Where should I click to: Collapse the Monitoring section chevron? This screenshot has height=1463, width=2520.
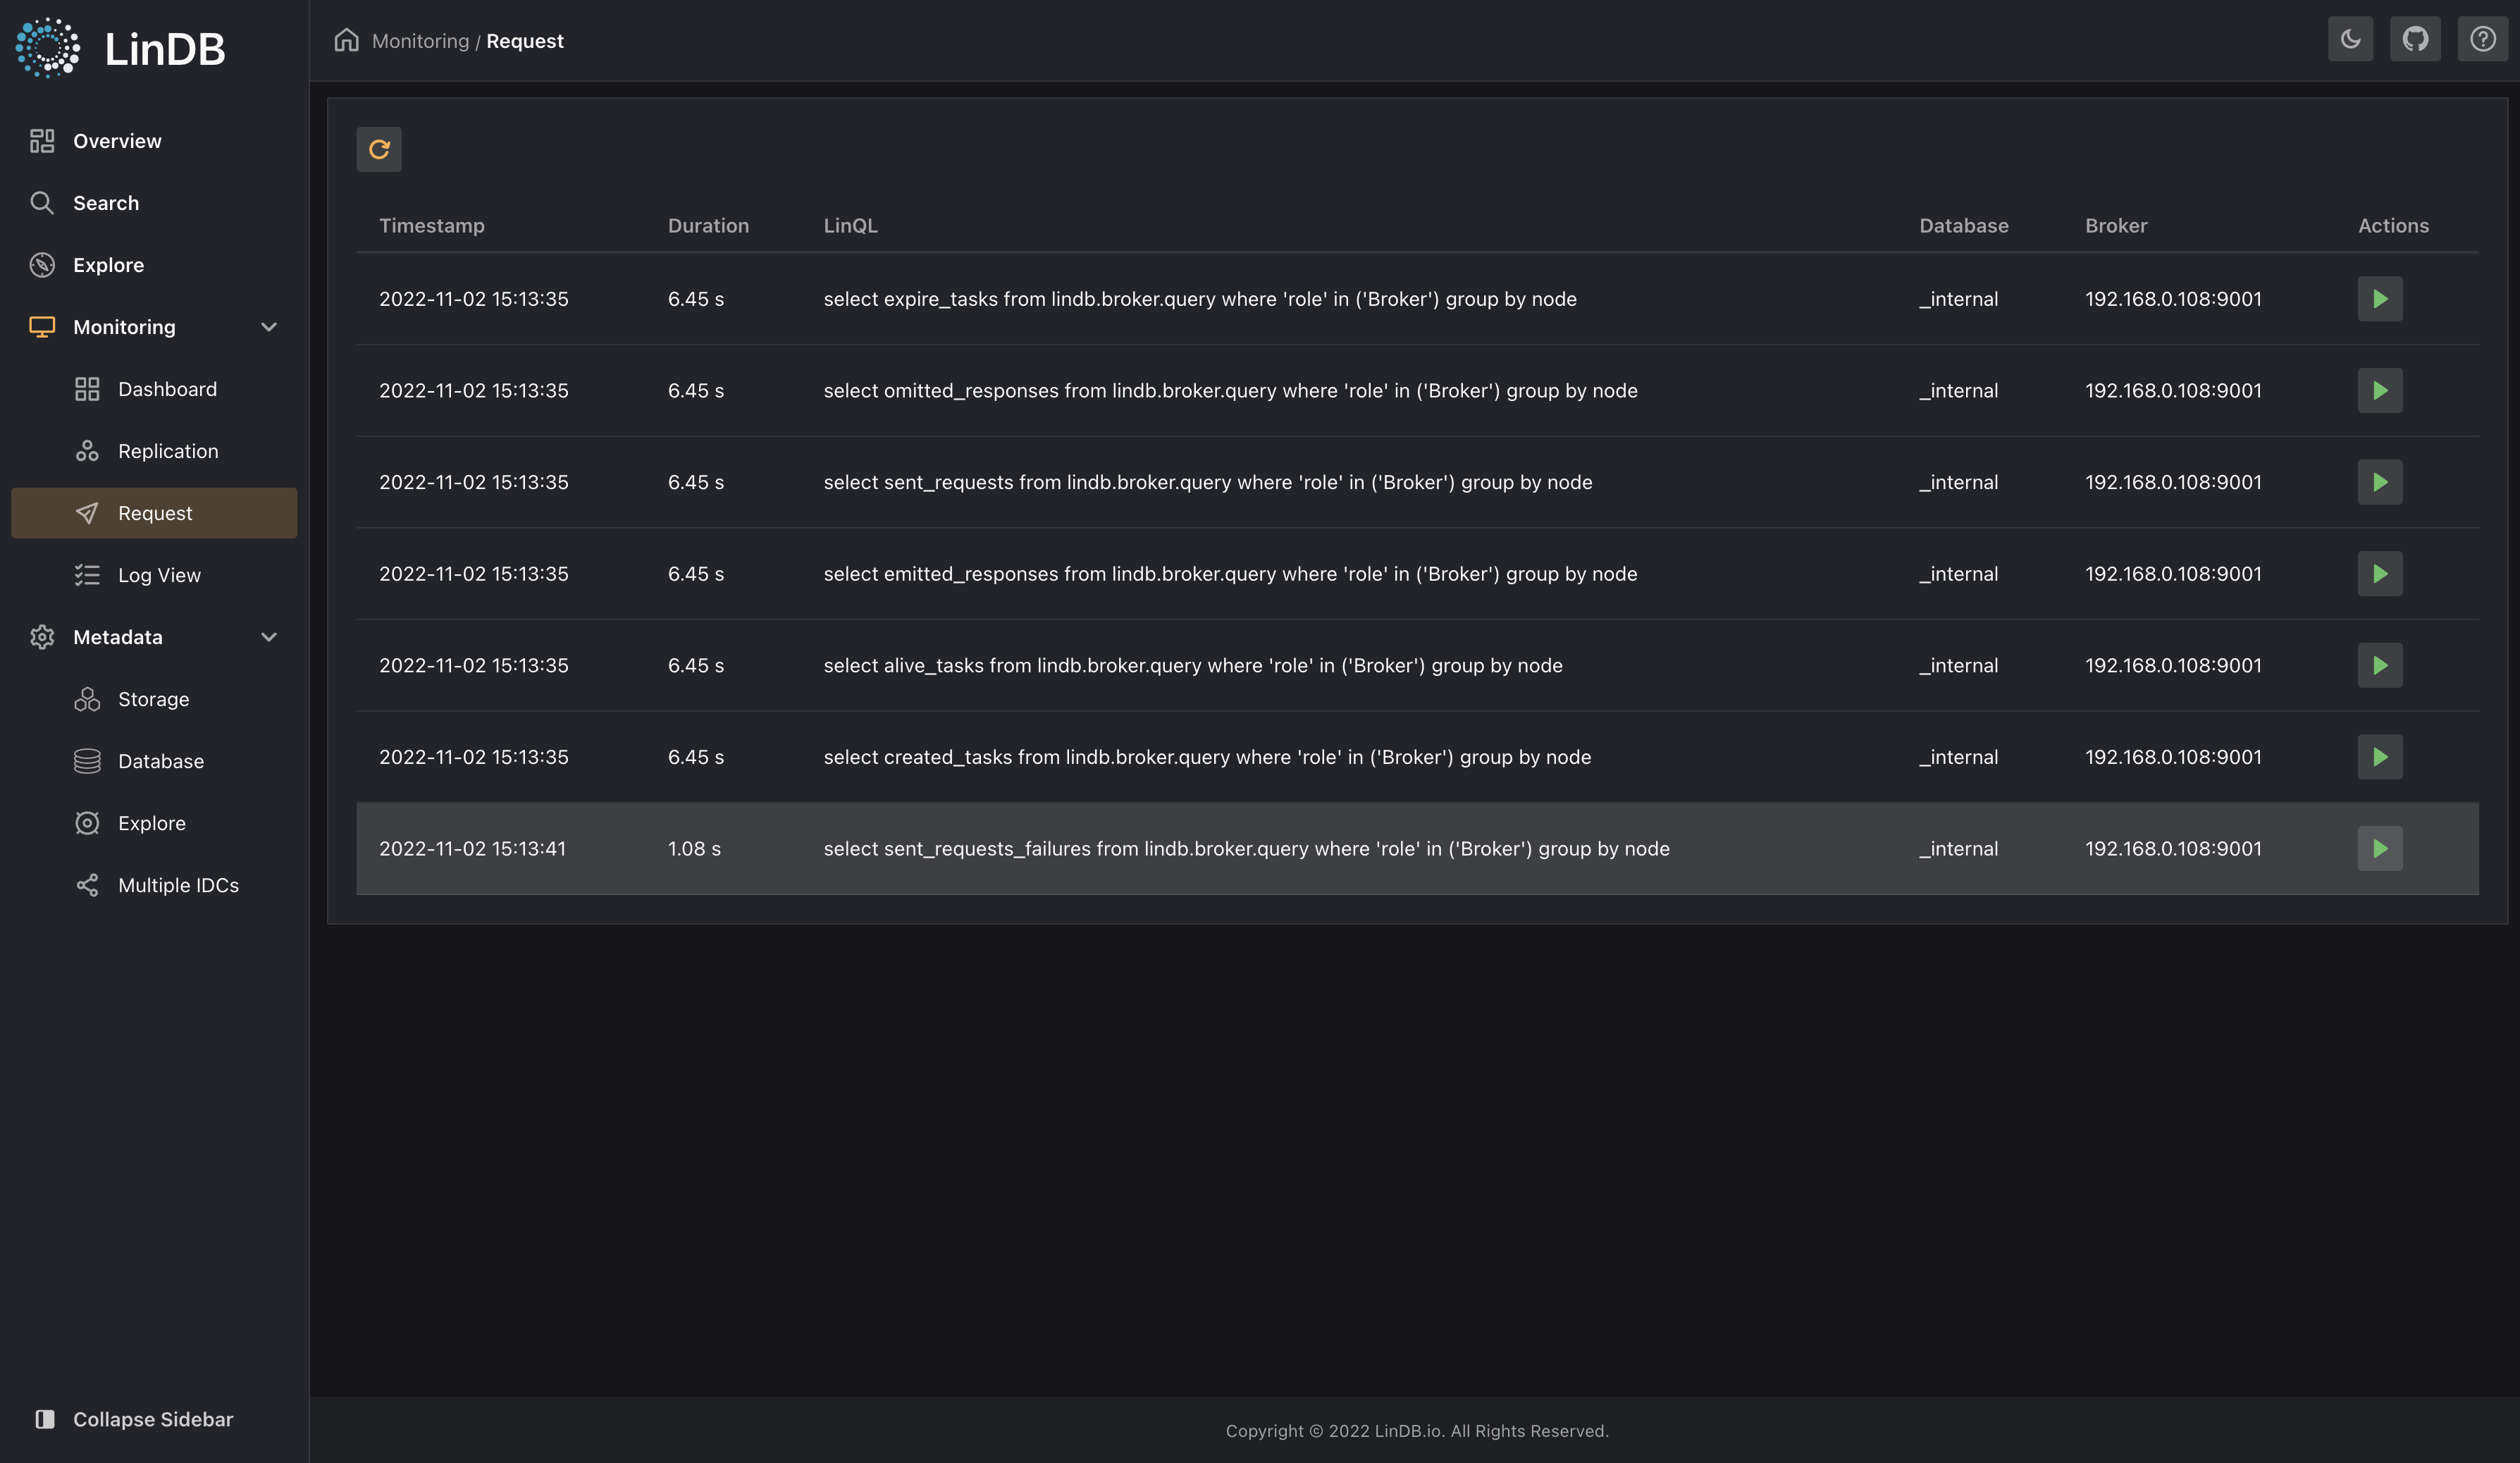tap(268, 327)
